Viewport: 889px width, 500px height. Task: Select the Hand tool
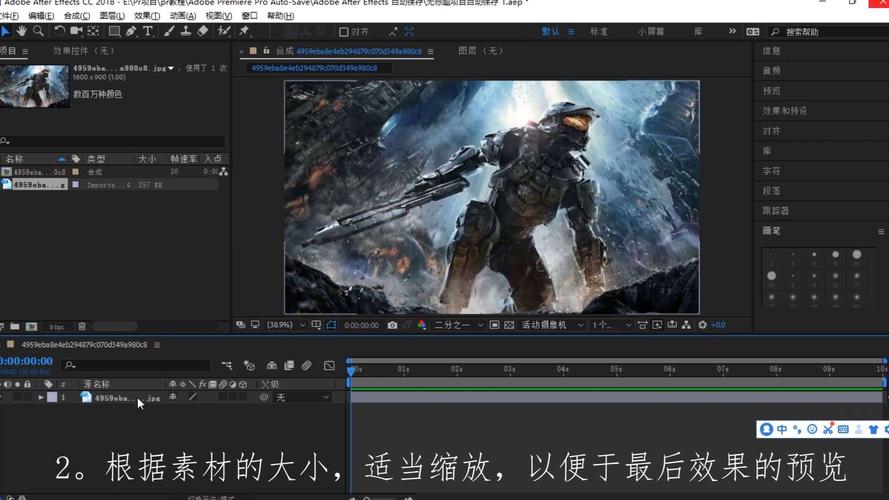coord(22,31)
